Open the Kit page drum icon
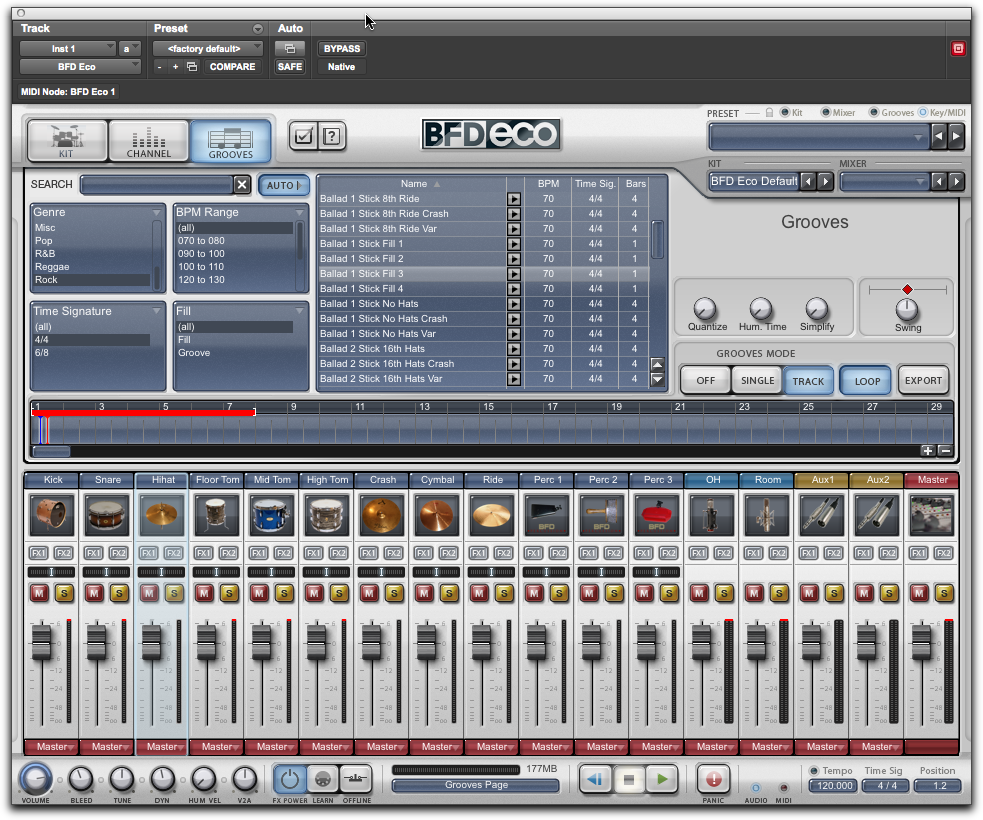Screen dimensions: 983x820 pos(66,140)
